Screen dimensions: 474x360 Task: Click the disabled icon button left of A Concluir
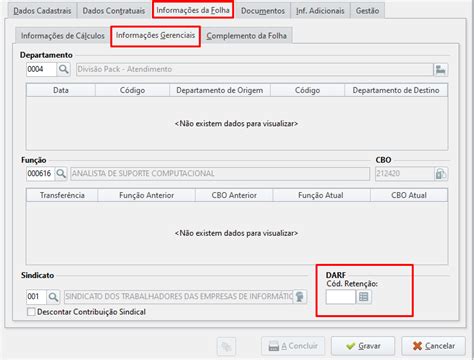pyautogui.click(x=226, y=346)
